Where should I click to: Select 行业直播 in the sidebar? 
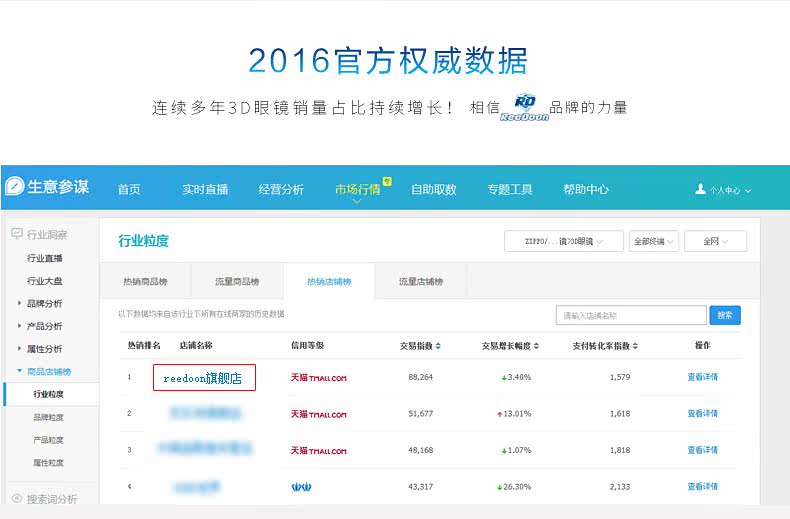pyautogui.click(x=44, y=258)
